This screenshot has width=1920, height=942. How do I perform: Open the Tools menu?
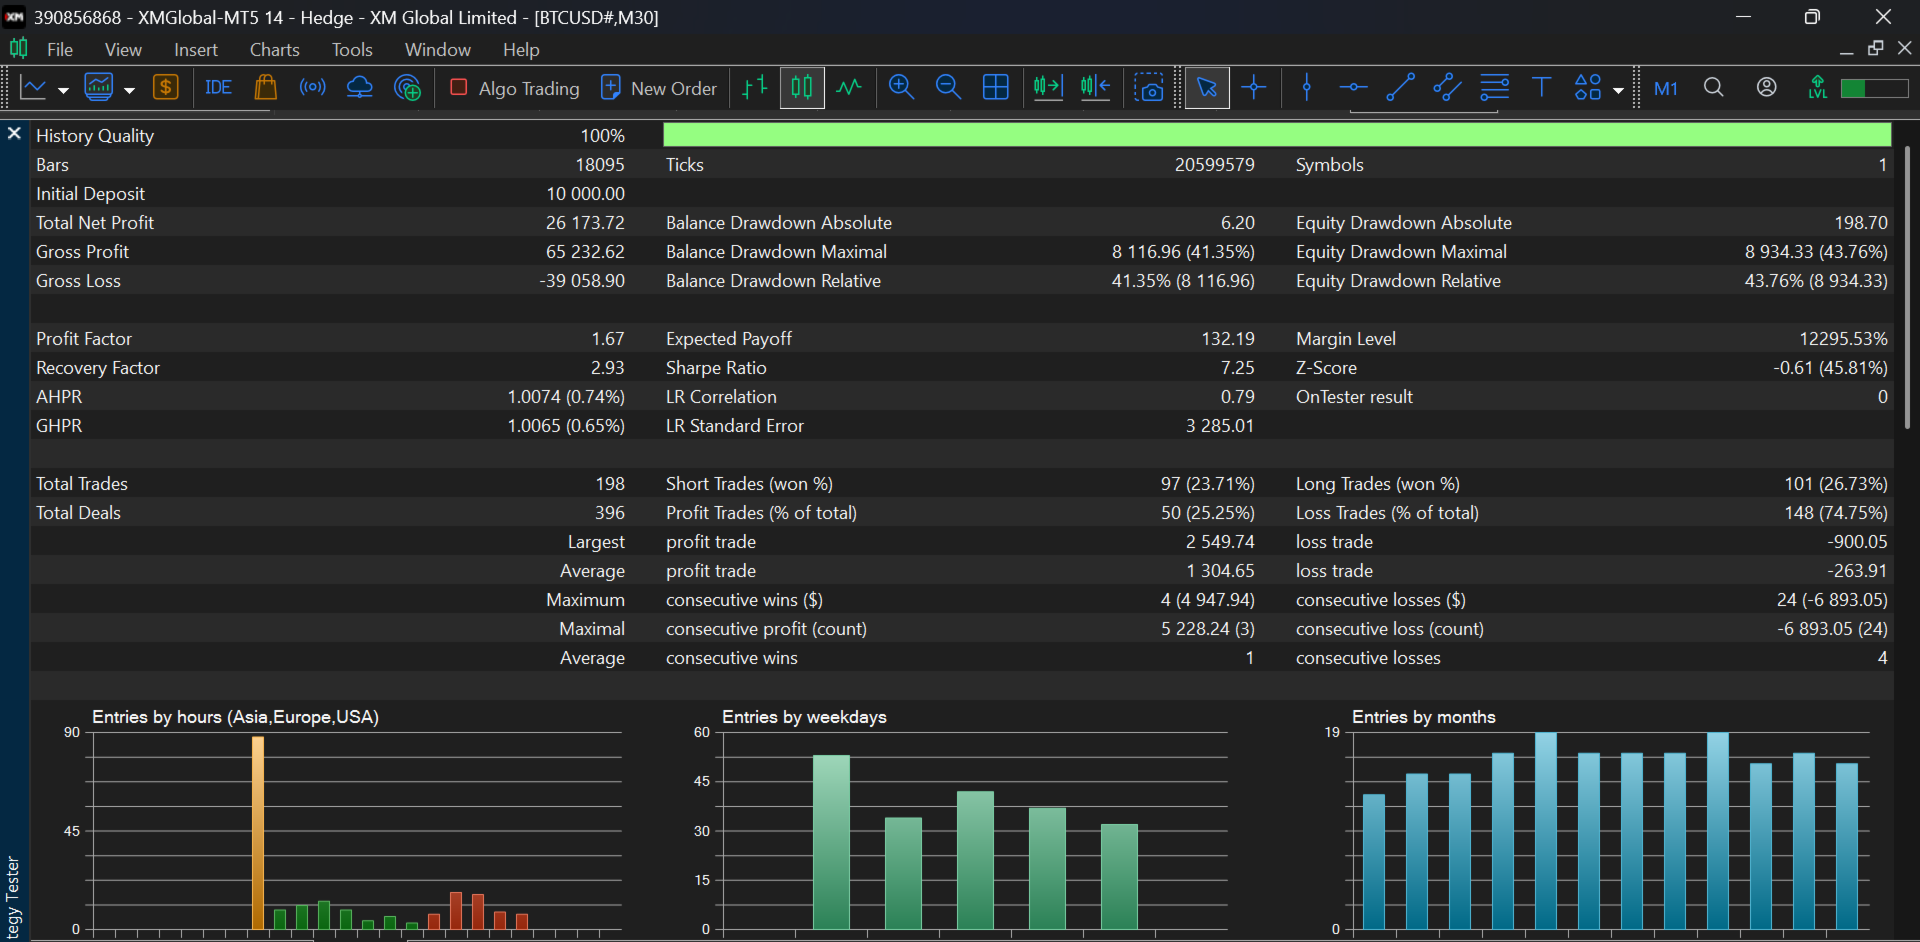[x=352, y=49]
